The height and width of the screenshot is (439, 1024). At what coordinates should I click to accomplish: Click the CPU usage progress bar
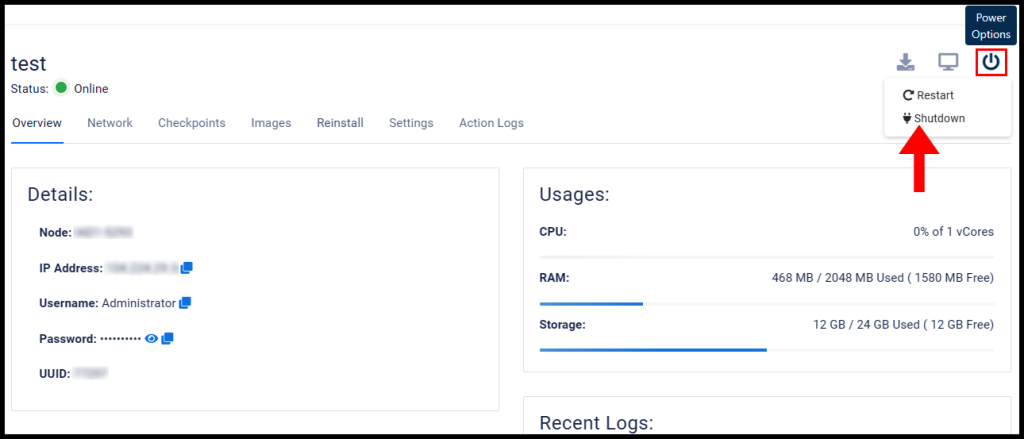pos(767,257)
